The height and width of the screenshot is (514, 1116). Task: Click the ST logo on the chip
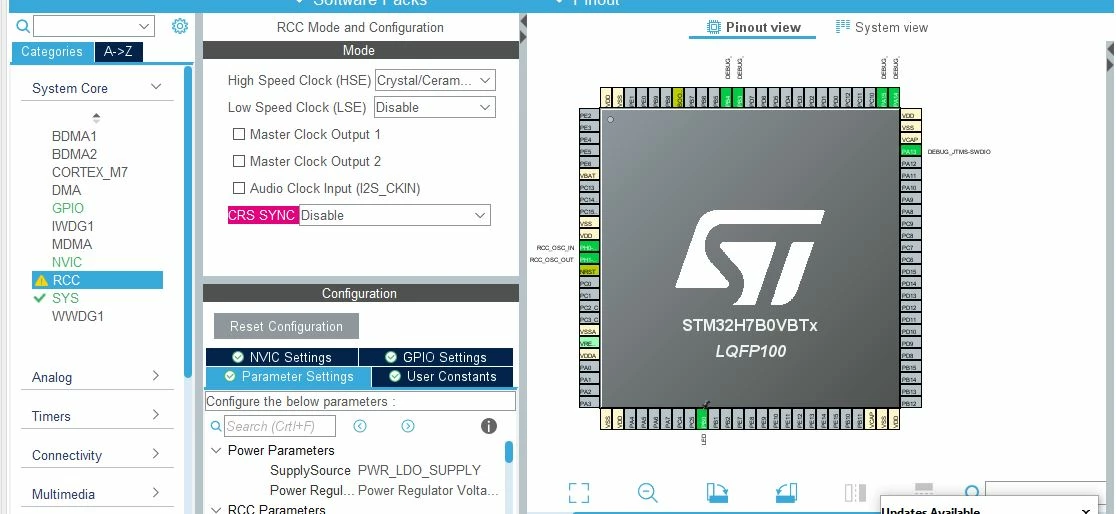(749, 258)
